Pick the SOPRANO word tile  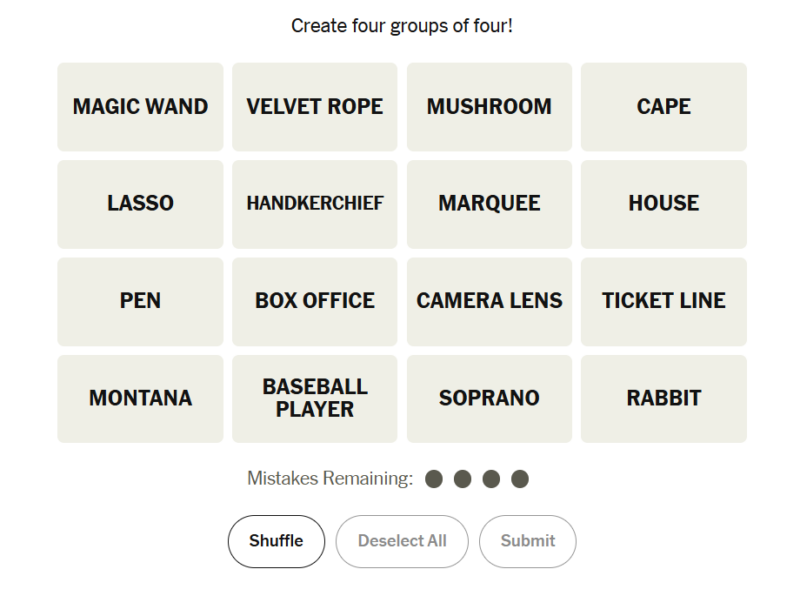[489, 399]
